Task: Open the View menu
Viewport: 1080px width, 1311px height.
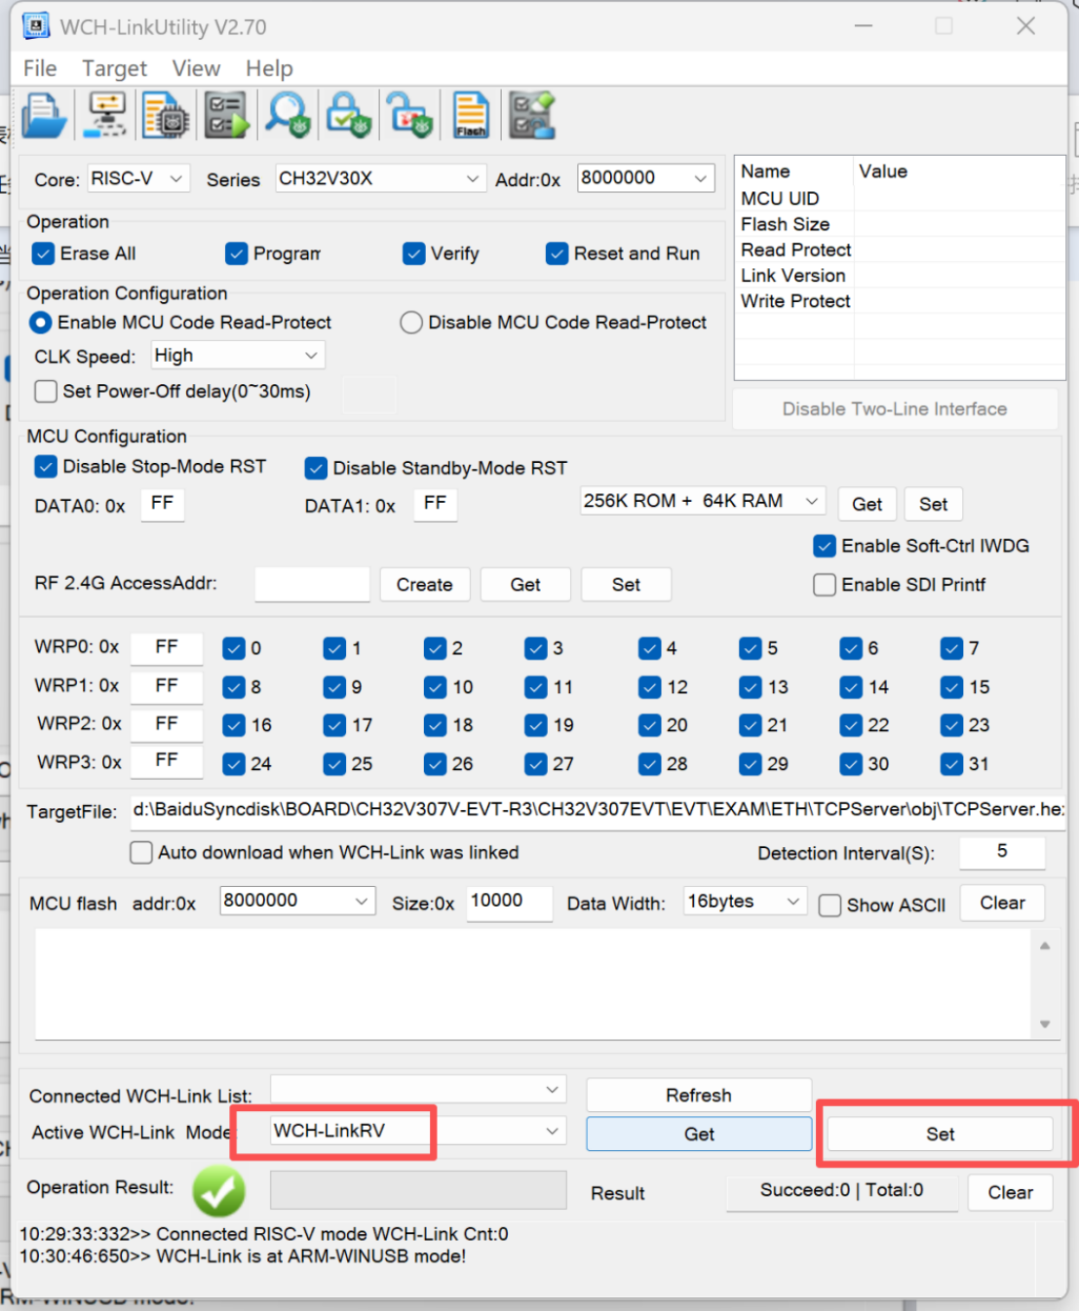Action: [196, 68]
